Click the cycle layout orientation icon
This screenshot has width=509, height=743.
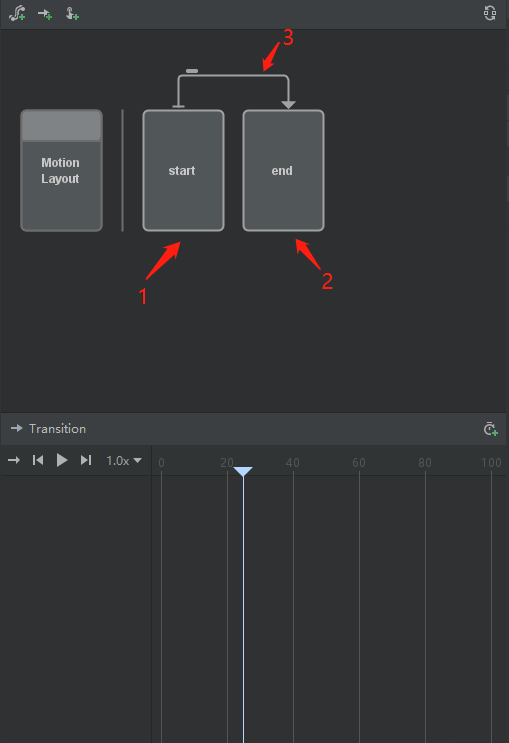pyautogui.click(x=490, y=13)
